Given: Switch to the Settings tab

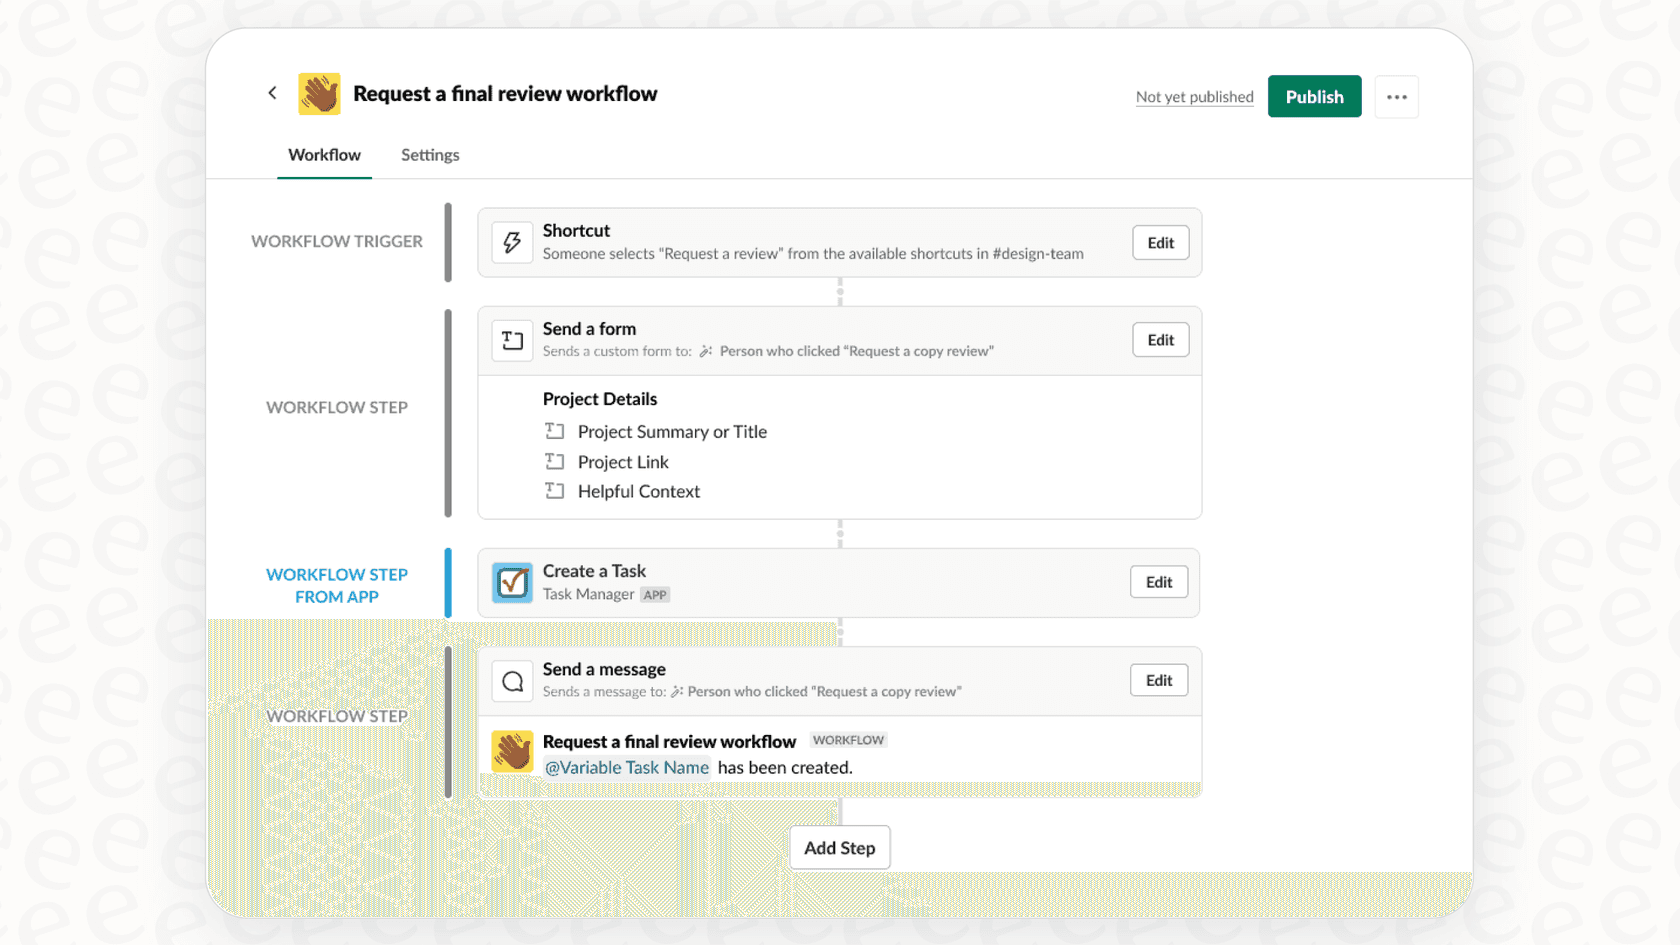Looking at the screenshot, I should pyautogui.click(x=430, y=155).
